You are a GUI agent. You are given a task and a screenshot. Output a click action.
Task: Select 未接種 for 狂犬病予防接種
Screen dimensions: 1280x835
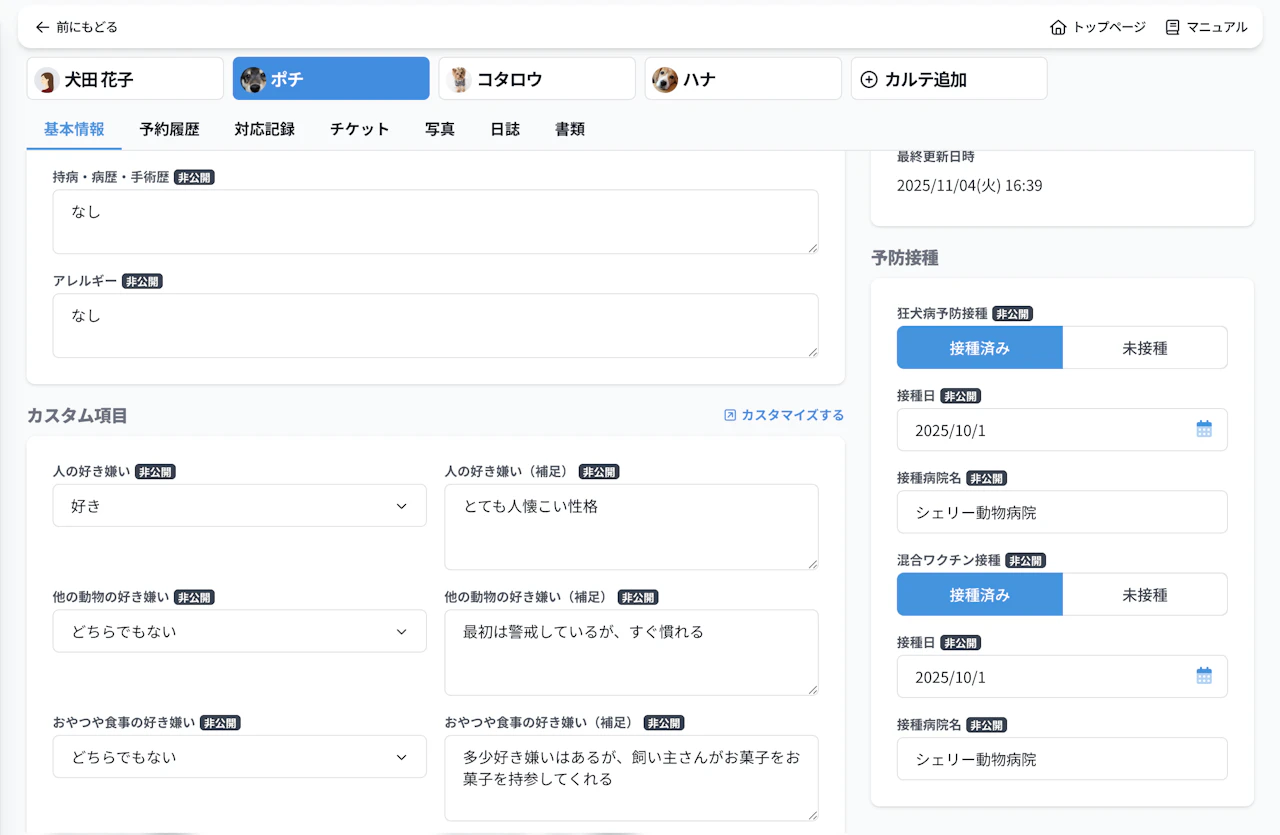[1145, 347]
